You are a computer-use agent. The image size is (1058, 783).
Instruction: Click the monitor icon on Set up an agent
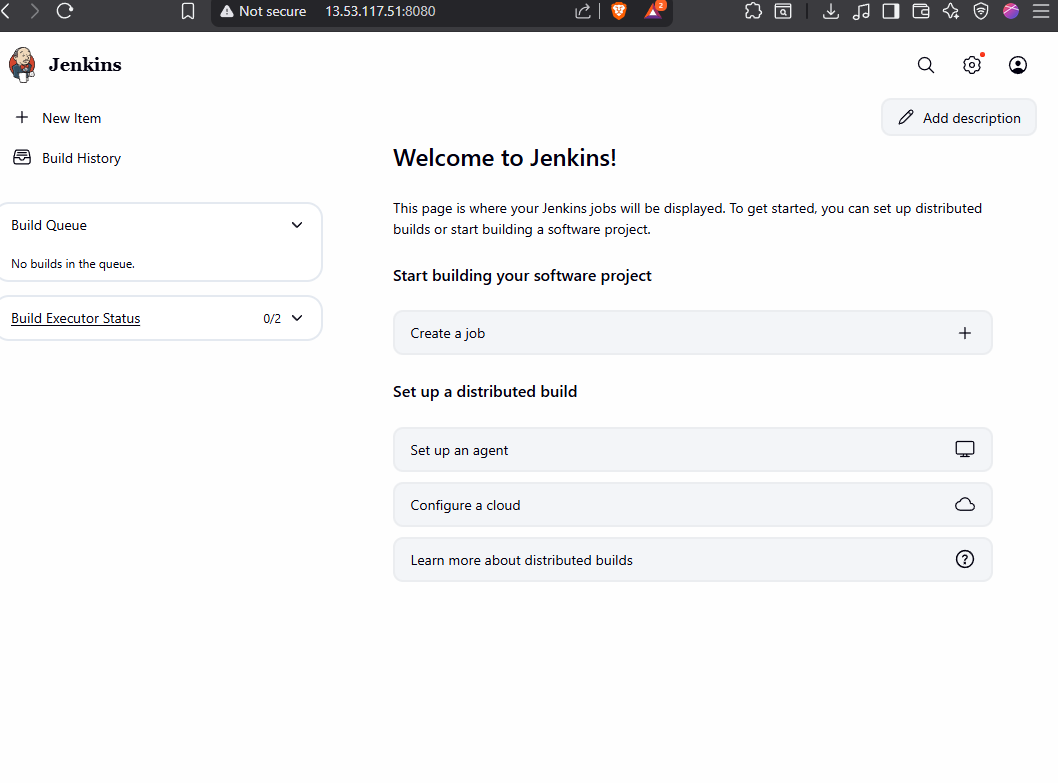tap(965, 450)
